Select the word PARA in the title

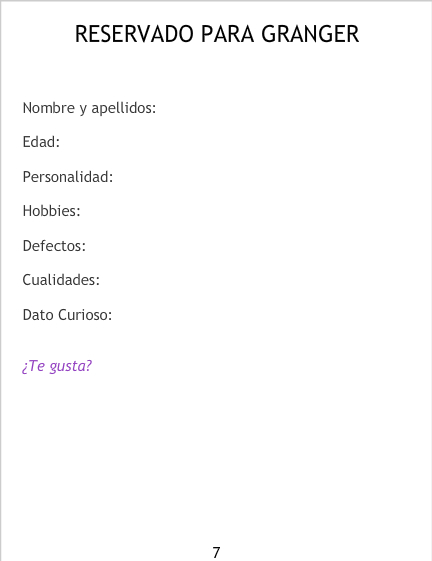click(227, 34)
